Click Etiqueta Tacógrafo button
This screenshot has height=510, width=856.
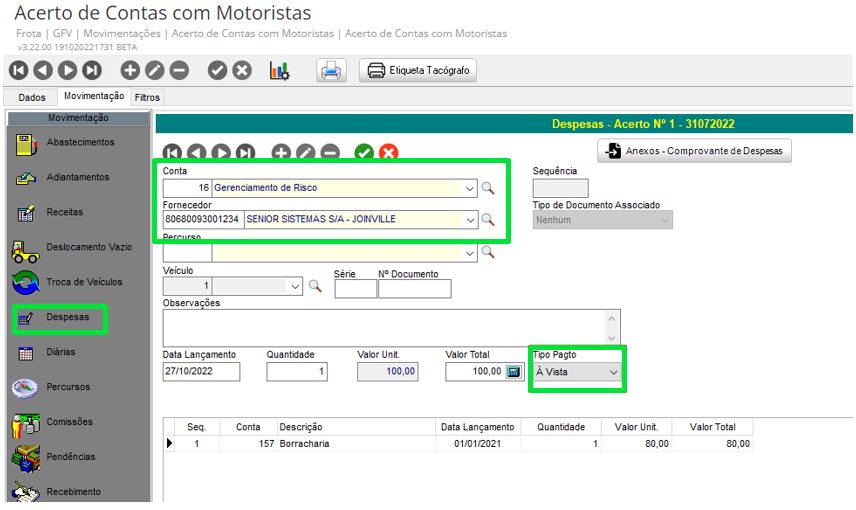click(418, 70)
